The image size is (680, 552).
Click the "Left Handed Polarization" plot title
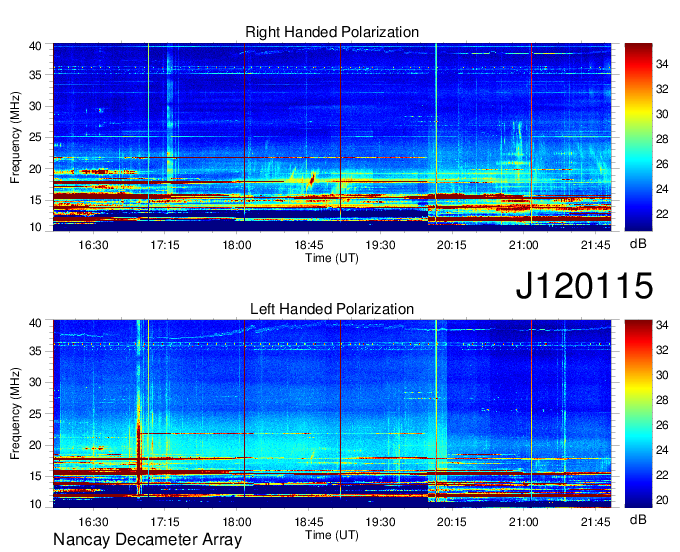[x=332, y=309]
